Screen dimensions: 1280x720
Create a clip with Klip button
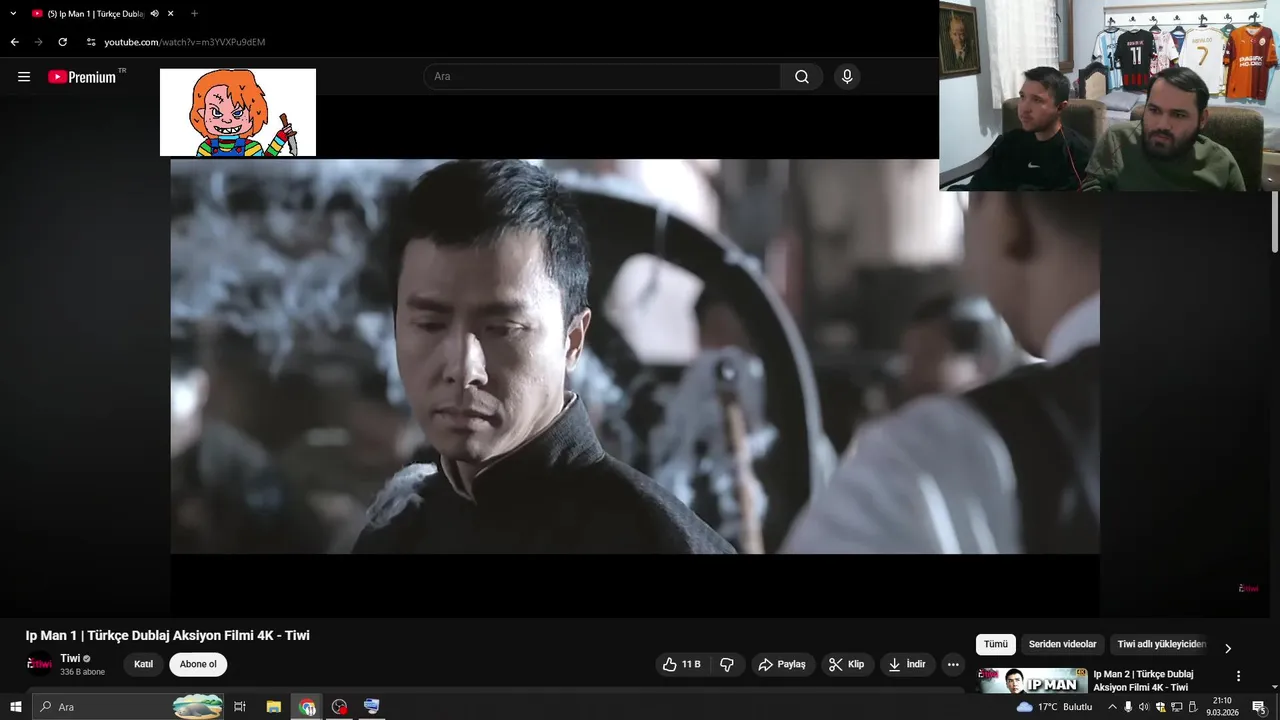(x=847, y=664)
